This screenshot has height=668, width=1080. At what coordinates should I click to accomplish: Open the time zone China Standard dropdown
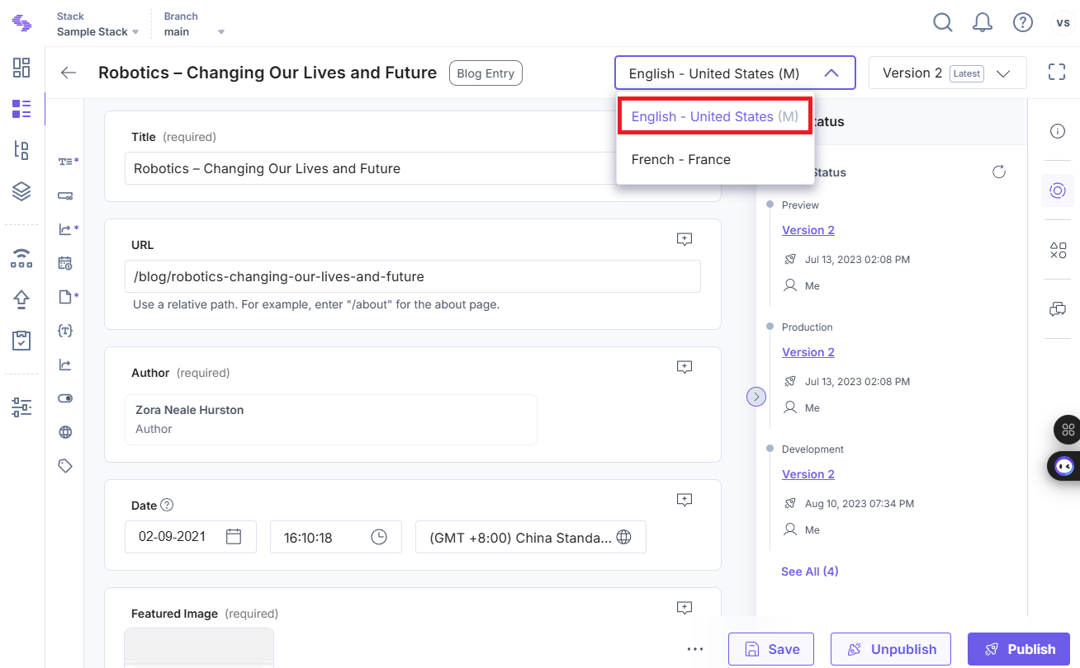pos(530,537)
